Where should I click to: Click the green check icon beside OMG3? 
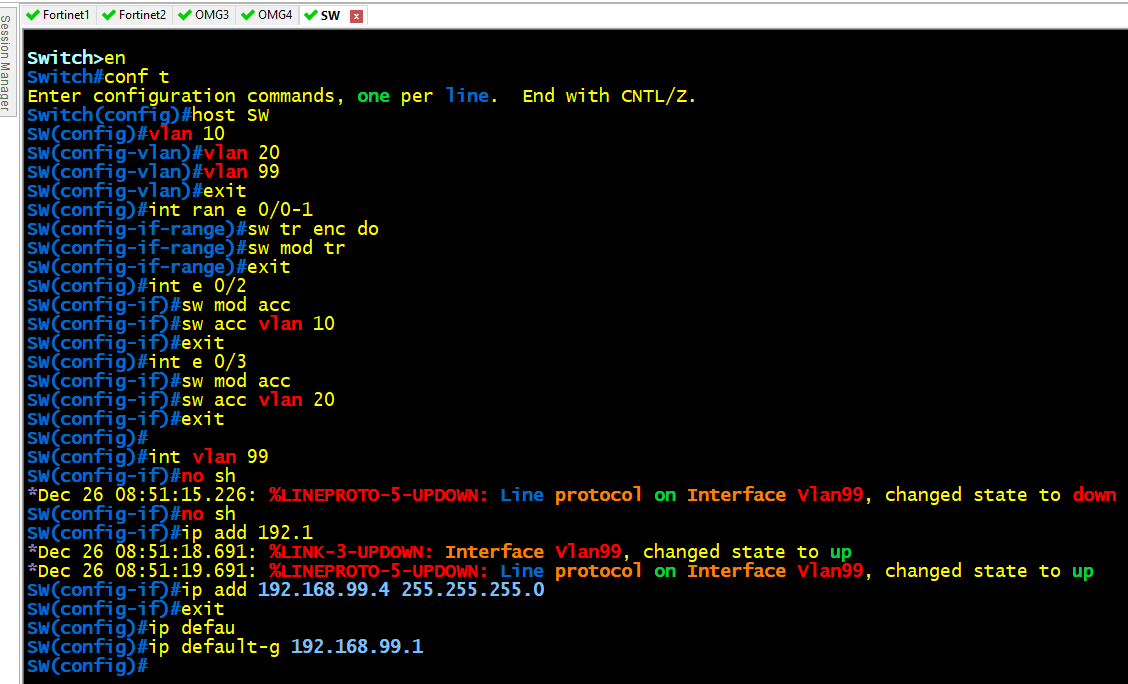click(184, 15)
